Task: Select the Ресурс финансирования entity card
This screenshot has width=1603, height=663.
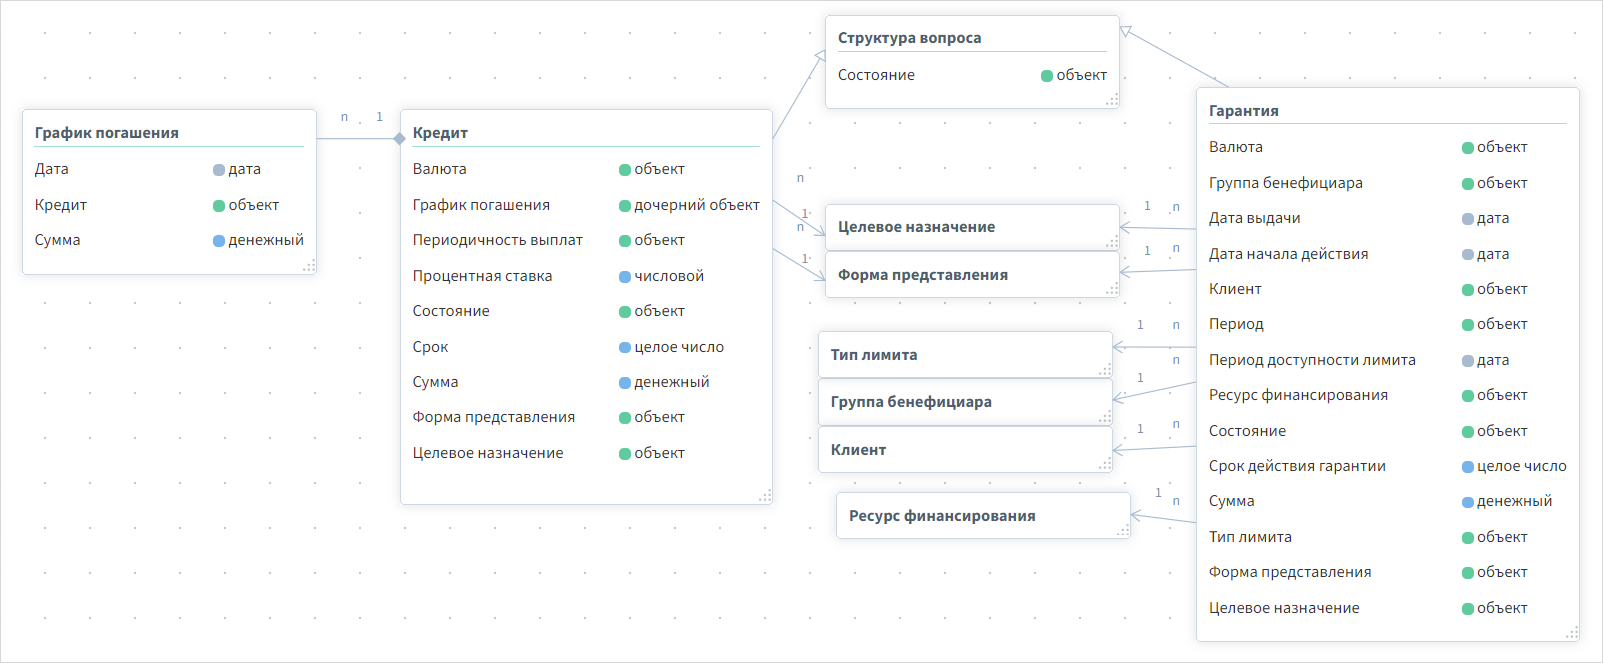Action: pos(983,516)
